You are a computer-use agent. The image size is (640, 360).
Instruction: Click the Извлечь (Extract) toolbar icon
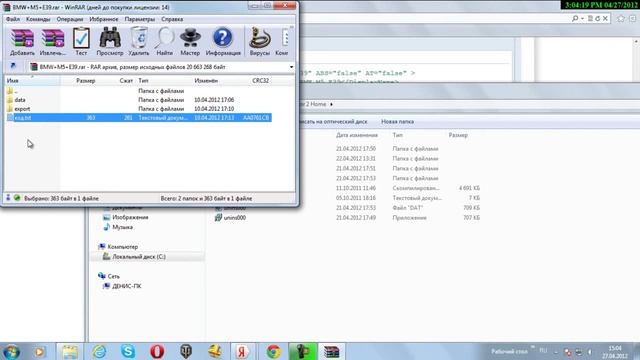coord(53,41)
